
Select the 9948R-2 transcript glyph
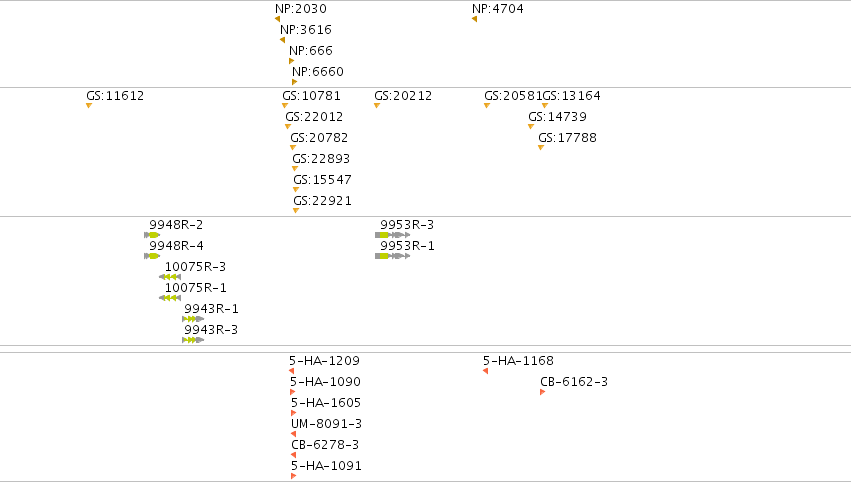tap(152, 235)
